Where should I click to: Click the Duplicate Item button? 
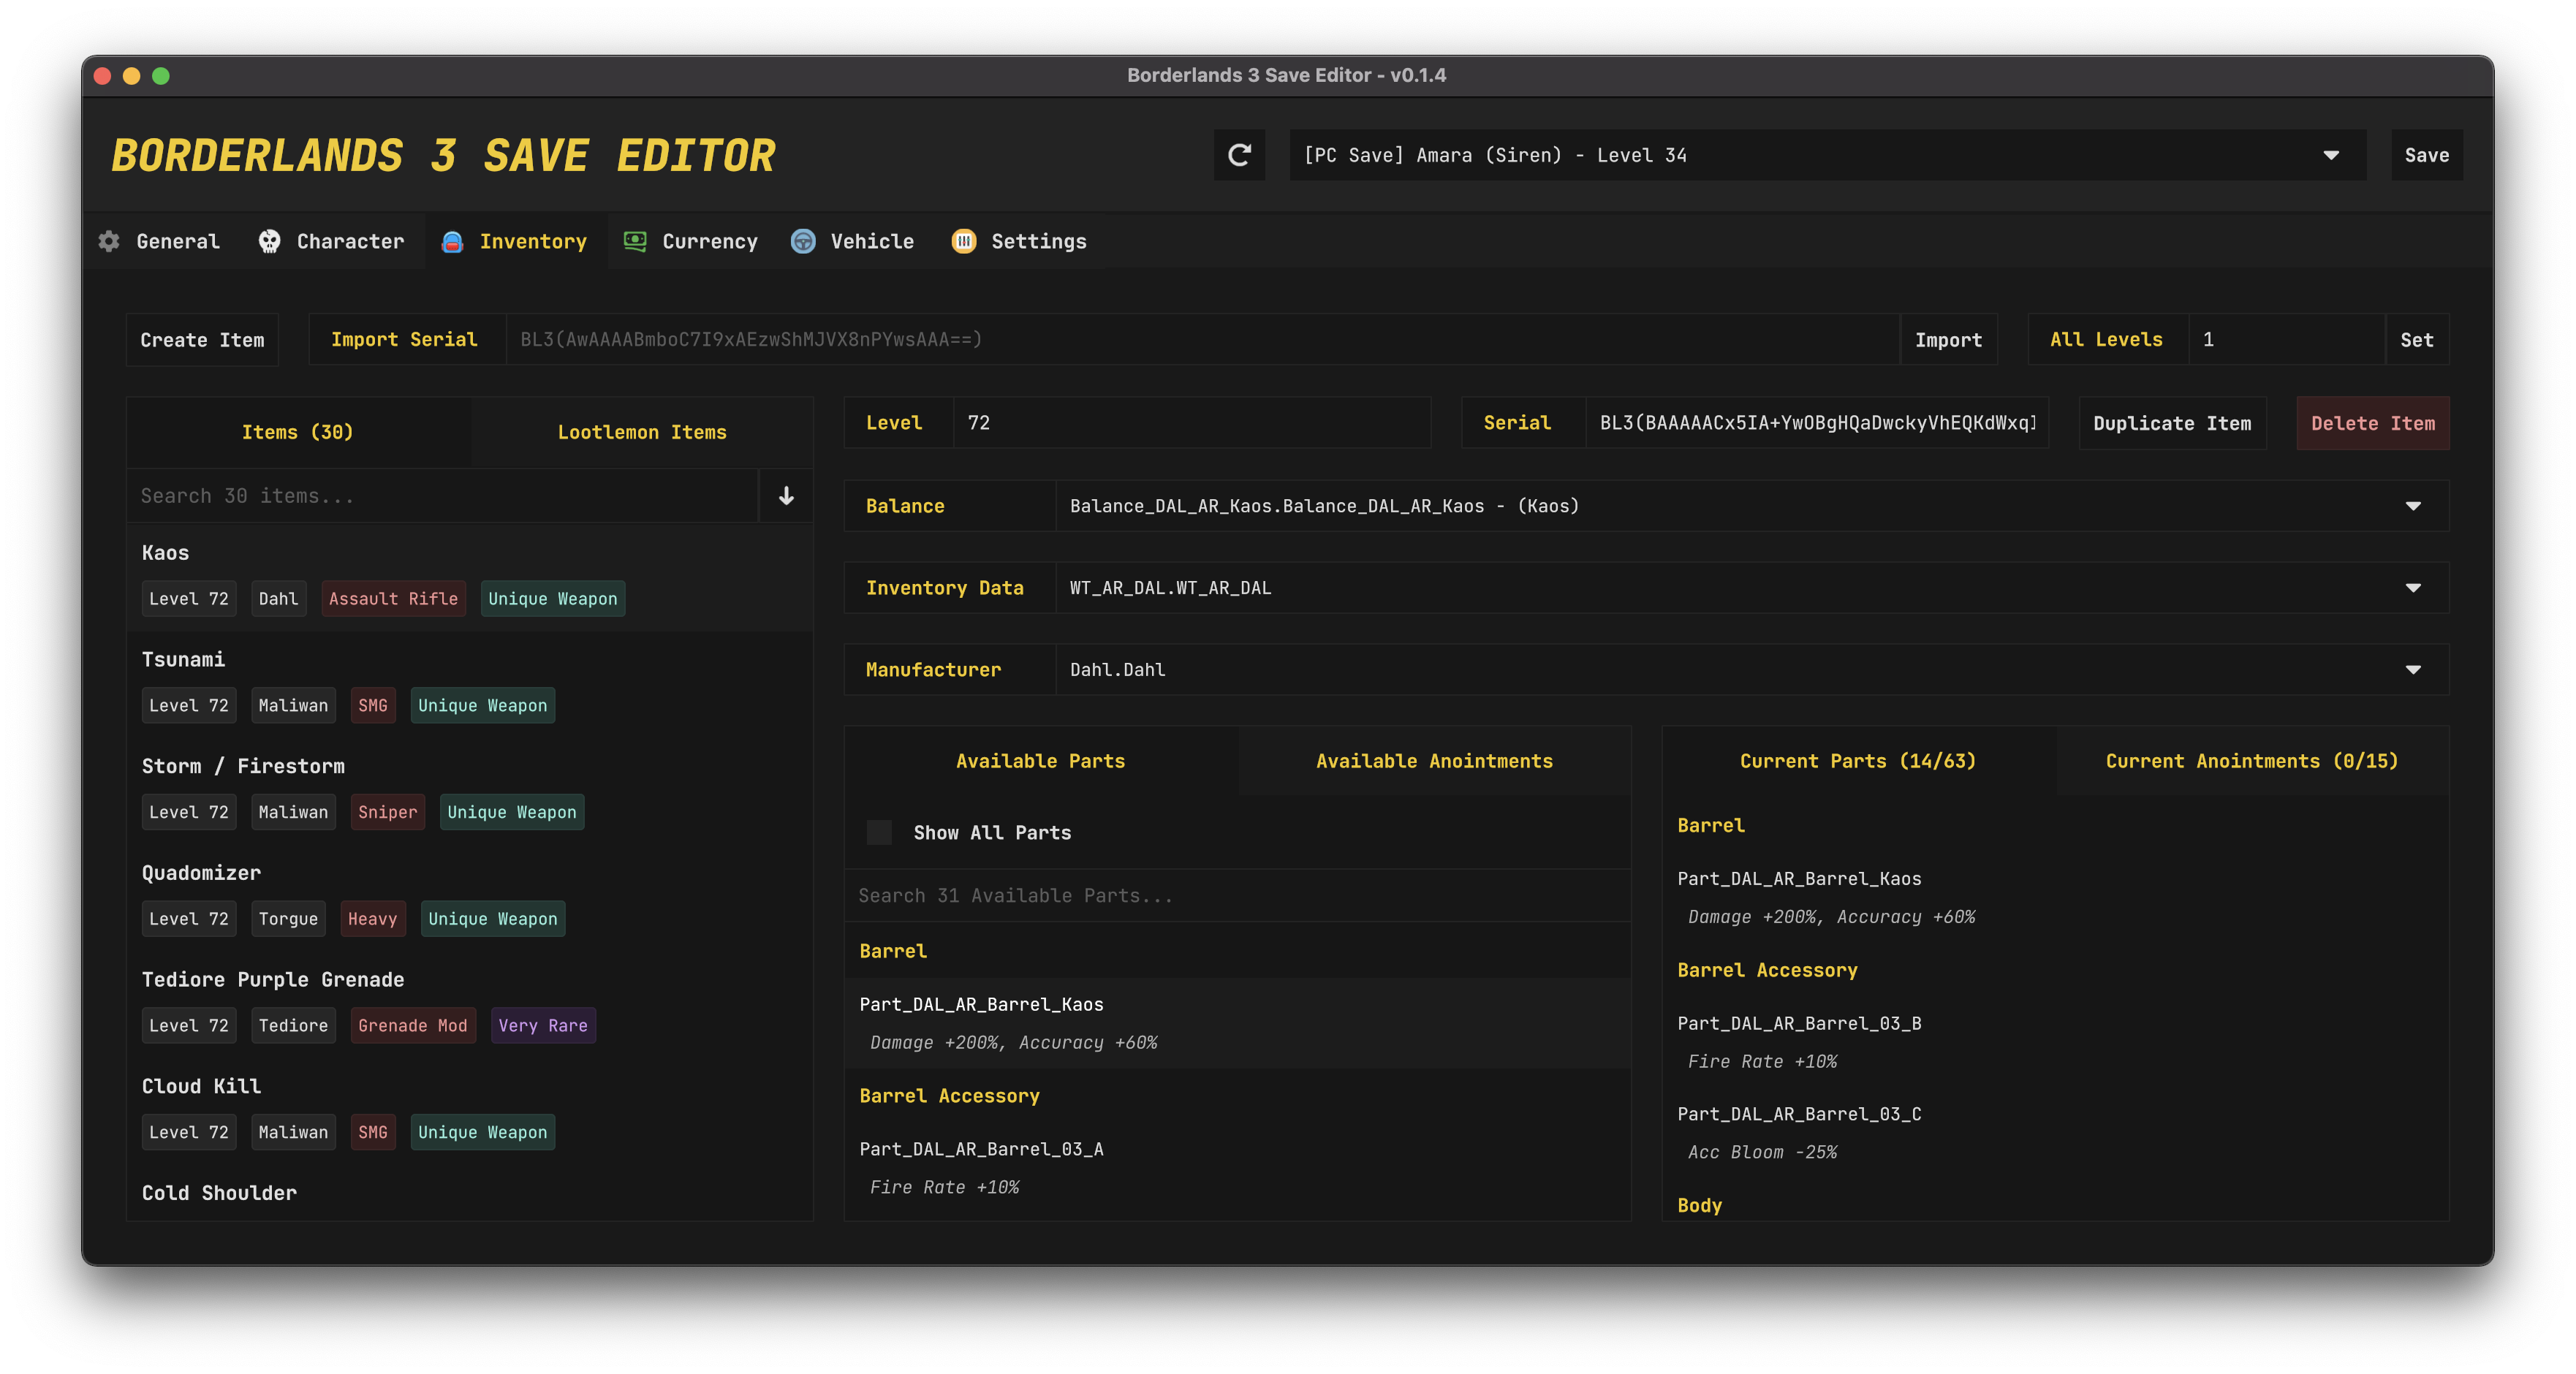pyautogui.click(x=2172, y=423)
